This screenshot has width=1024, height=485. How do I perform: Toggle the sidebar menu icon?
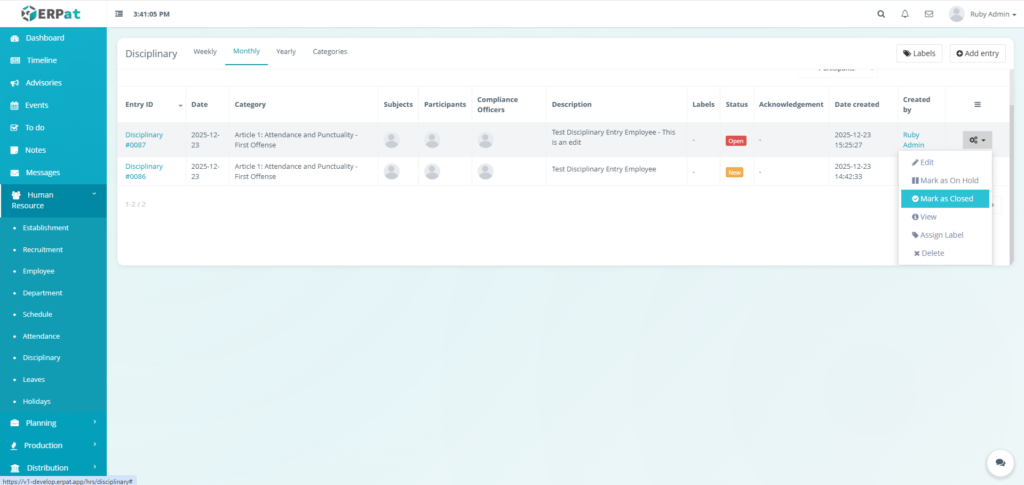coord(120,14)
